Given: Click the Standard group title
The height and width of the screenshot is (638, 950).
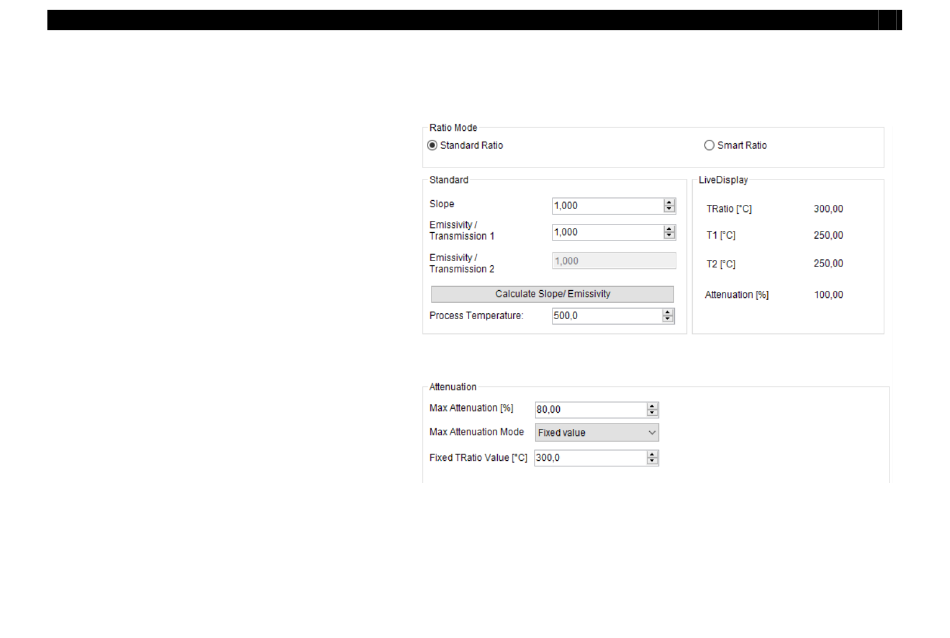Looking at the screenshot, I should pos(449,180).
